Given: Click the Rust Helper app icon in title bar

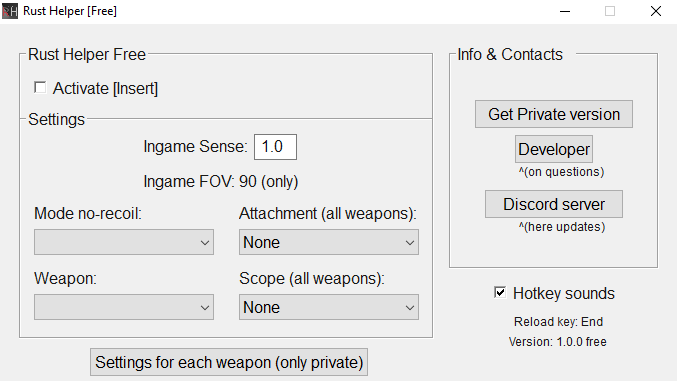Looking at the screenshot, I should (x=10, y=11).
